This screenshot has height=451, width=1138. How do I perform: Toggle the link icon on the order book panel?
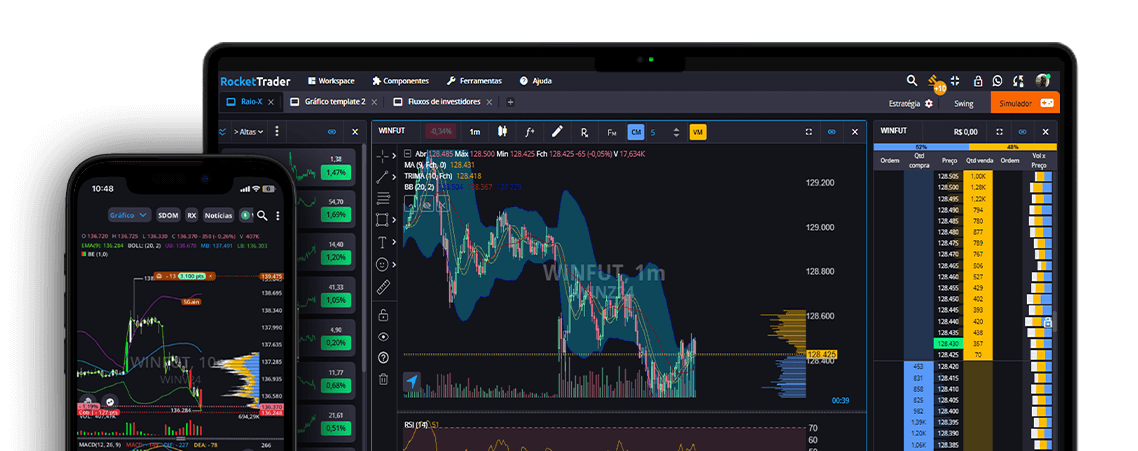coord(1022,132)
